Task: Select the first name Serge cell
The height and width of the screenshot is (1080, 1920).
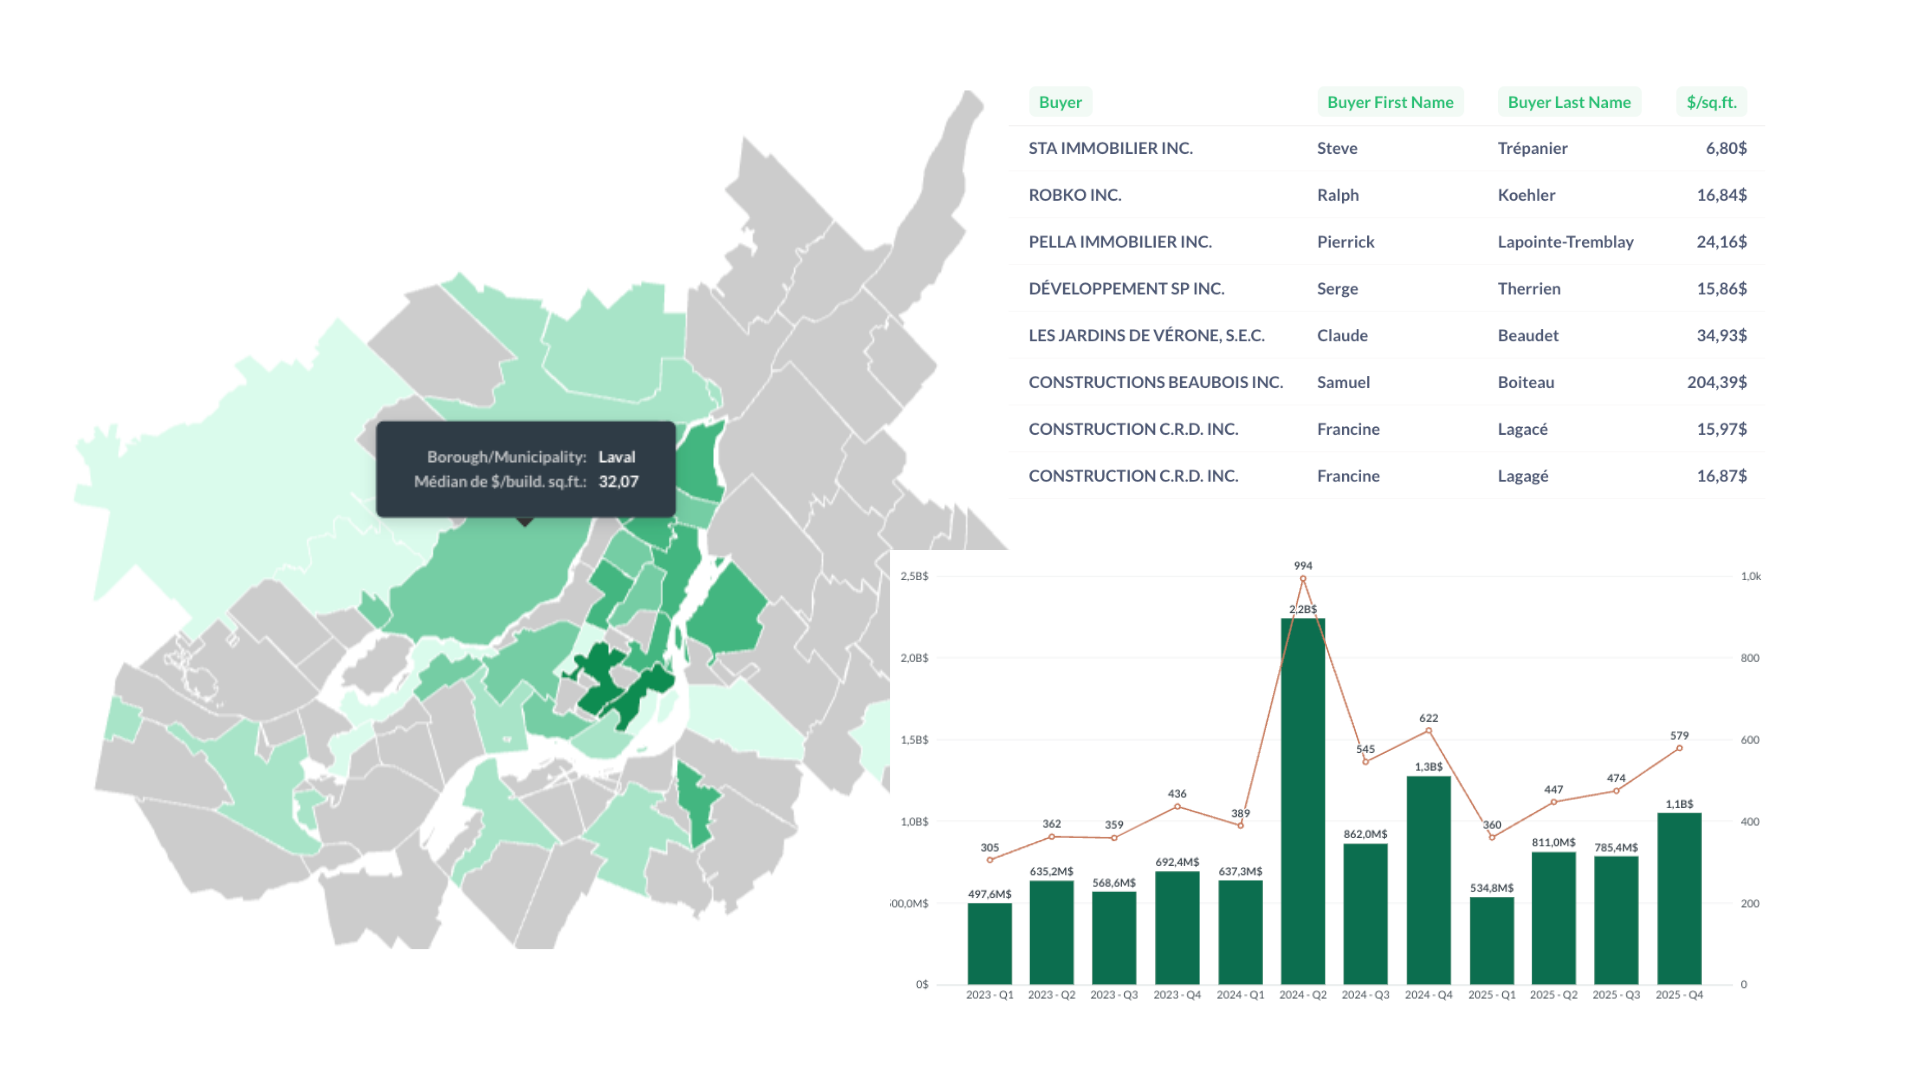Action: (1337, 289)
